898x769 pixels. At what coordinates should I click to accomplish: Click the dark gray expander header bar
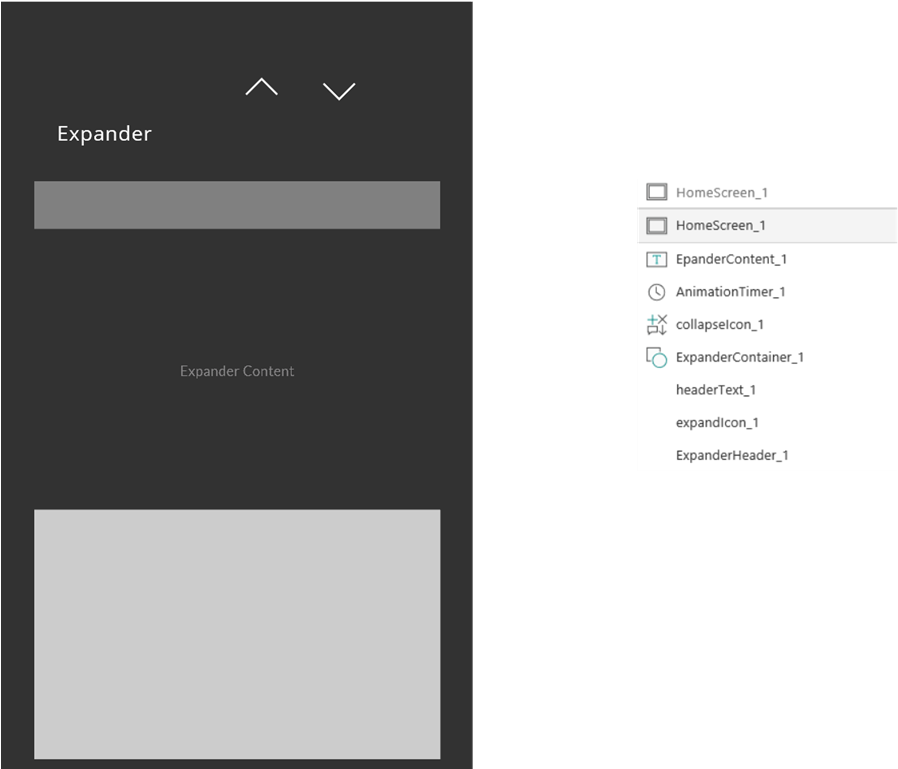point(237,205)
